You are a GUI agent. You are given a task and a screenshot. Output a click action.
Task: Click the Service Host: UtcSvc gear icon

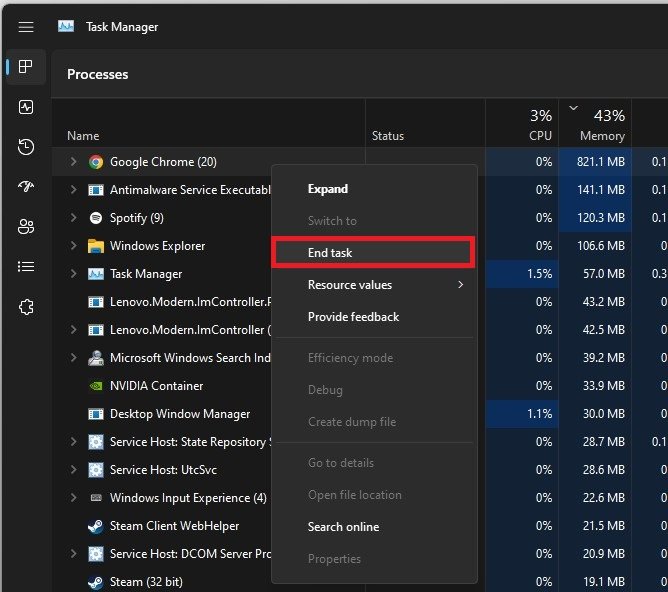pyautogui.click(x=96, y=470)
